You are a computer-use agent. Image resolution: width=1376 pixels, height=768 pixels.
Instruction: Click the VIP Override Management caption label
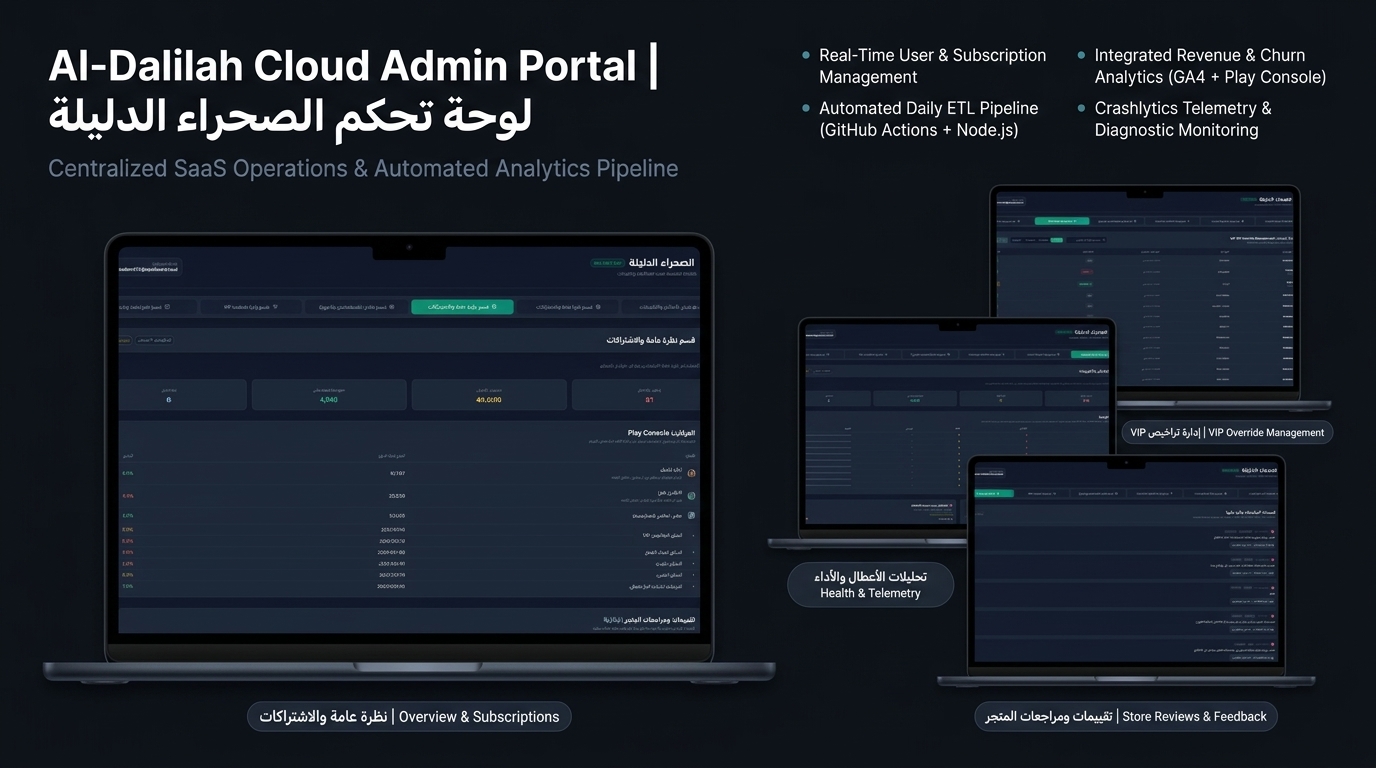pyautogui.click(x=1227, y=433)
